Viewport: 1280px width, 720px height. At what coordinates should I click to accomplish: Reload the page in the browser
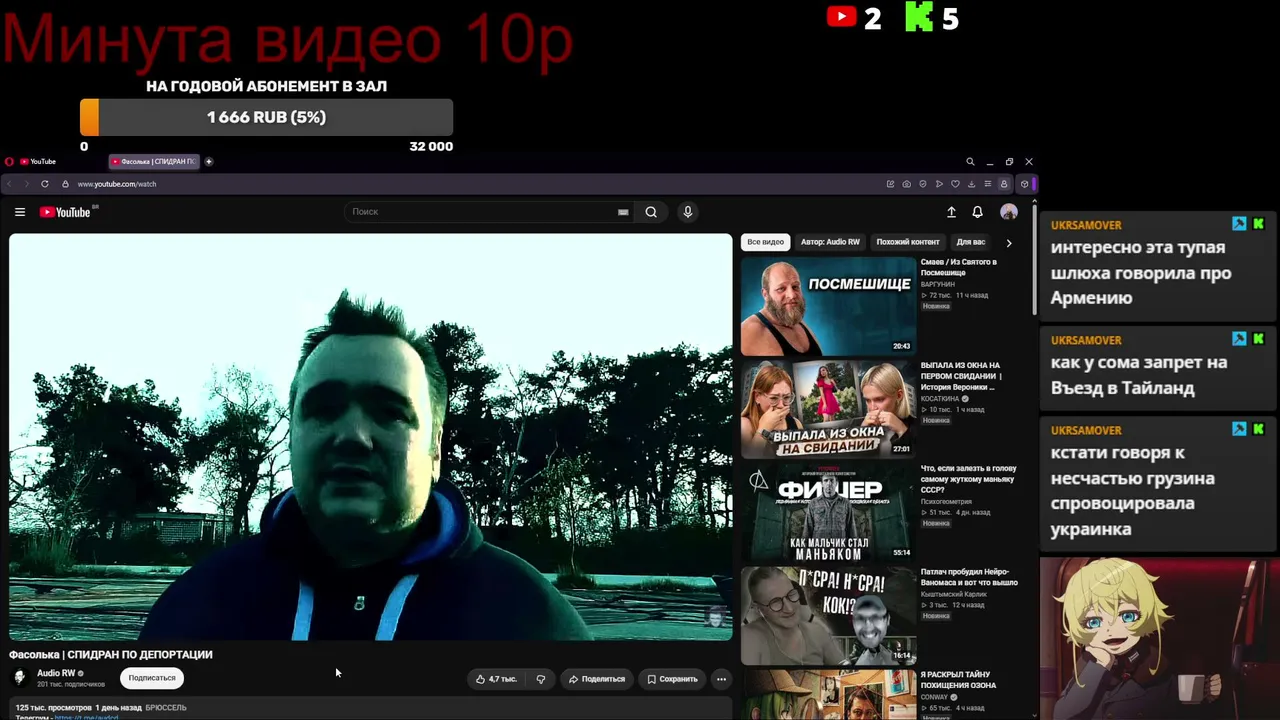pos(45,184)
